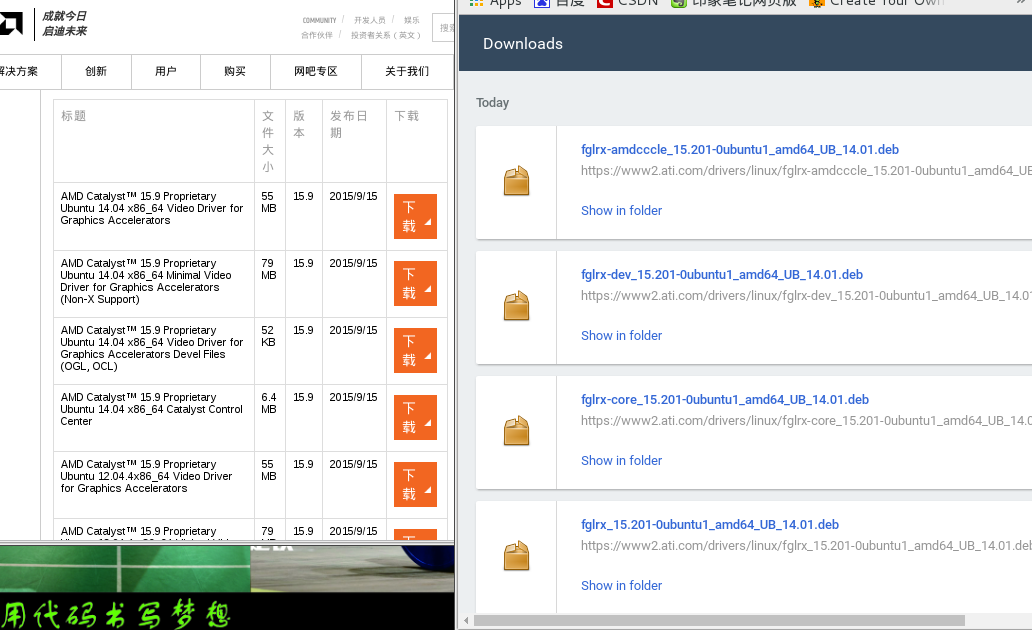This screenshot has width=1032, height=630.
Task: Open fglrx_15.201-0ubuntu1_amd64_UB_14.01.deb file
Action: point(710,525)
